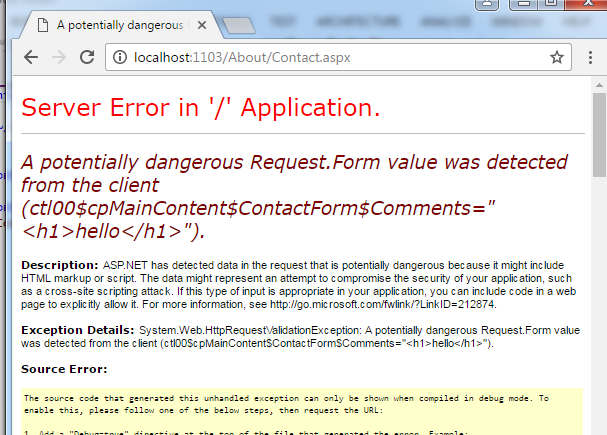This screenshot has width=607, height=435.
Task: Select the 'A potentially dangerous' tab
Action: click(118, 22)
